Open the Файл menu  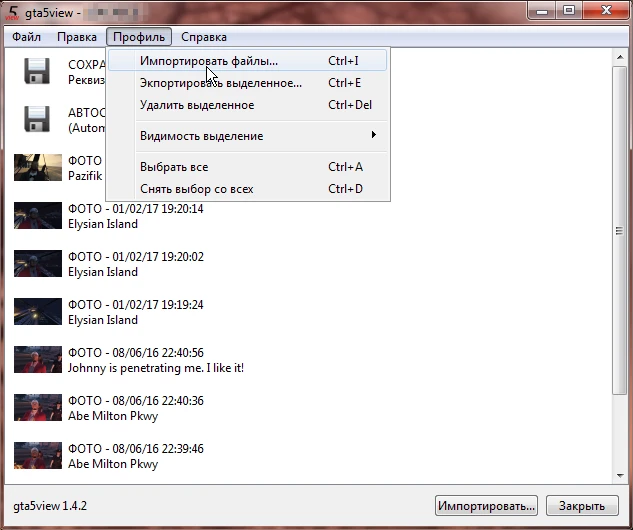(x=26, y=37)
